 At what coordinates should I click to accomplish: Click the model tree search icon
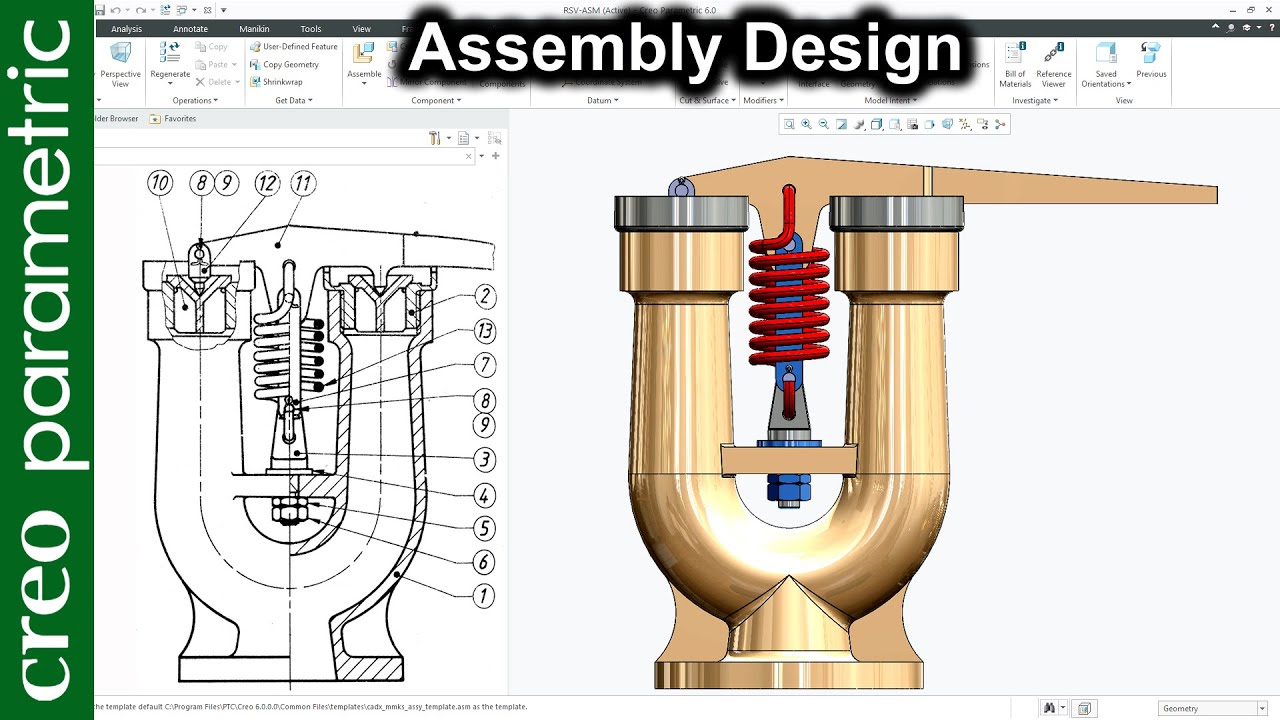click(x=494, y=138)
